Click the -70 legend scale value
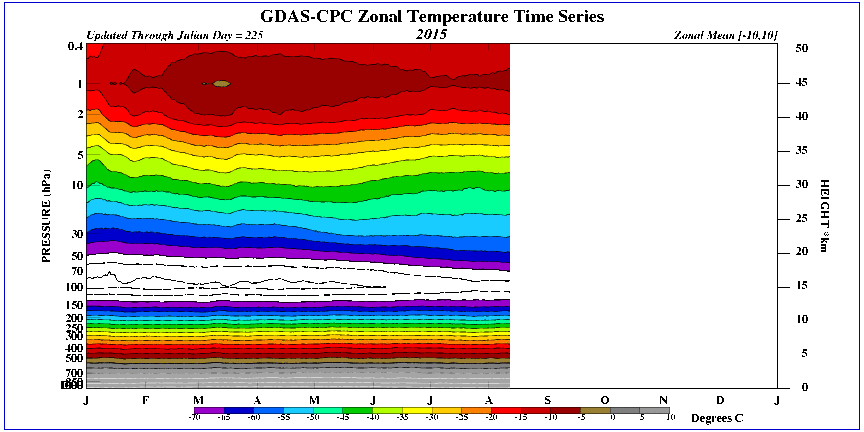864x432 pixels. click(195, 418)
